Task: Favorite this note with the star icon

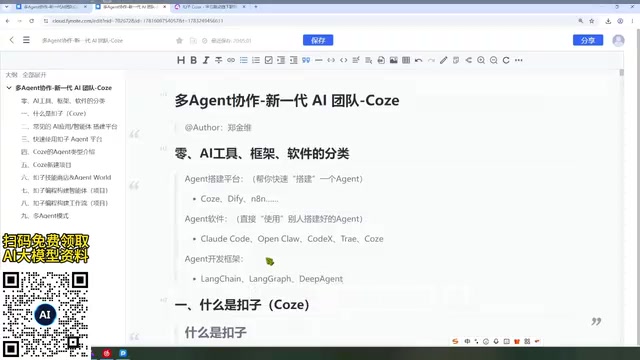Action: [179, 40]
